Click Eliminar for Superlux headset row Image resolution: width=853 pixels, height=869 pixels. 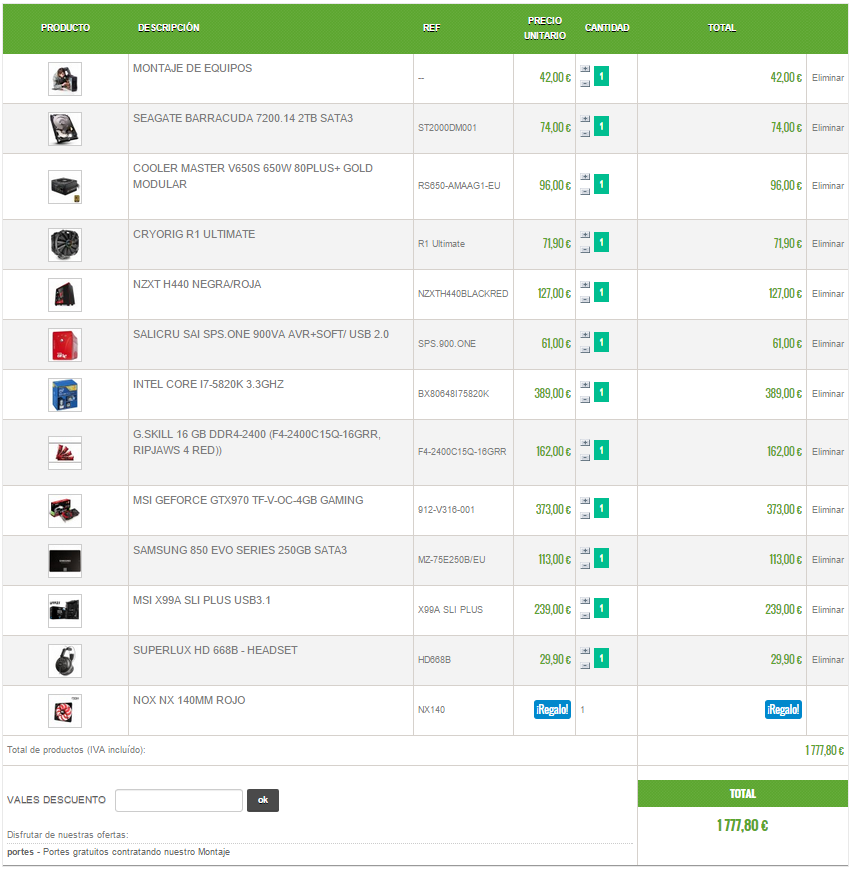tap(828, 660)
